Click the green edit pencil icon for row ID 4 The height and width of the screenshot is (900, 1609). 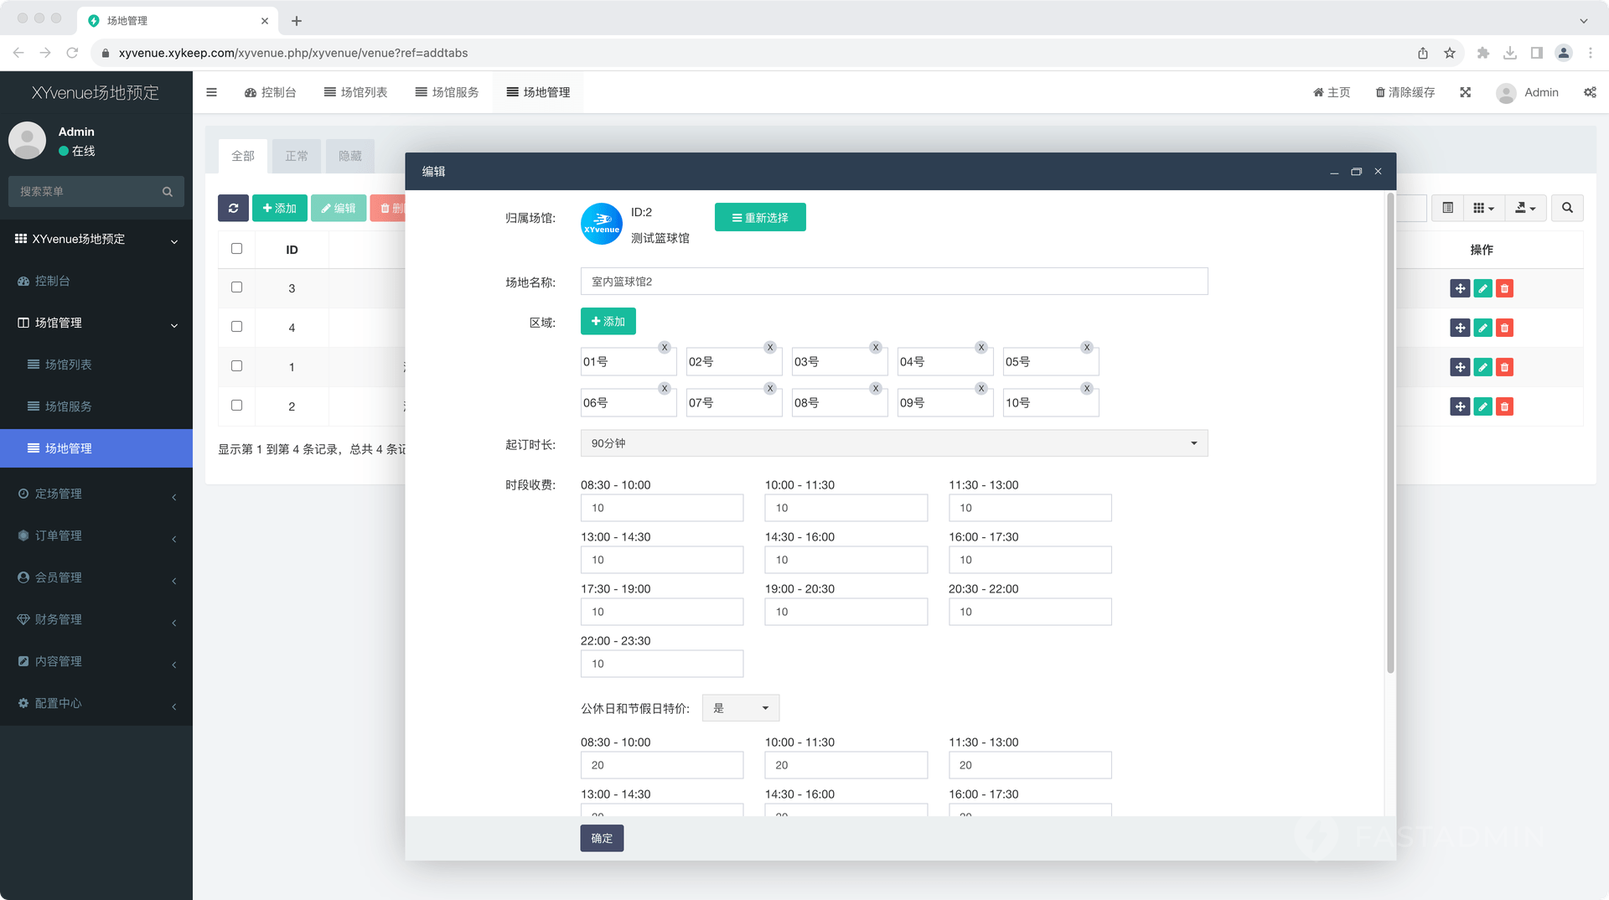click(x=1482, y=328)
